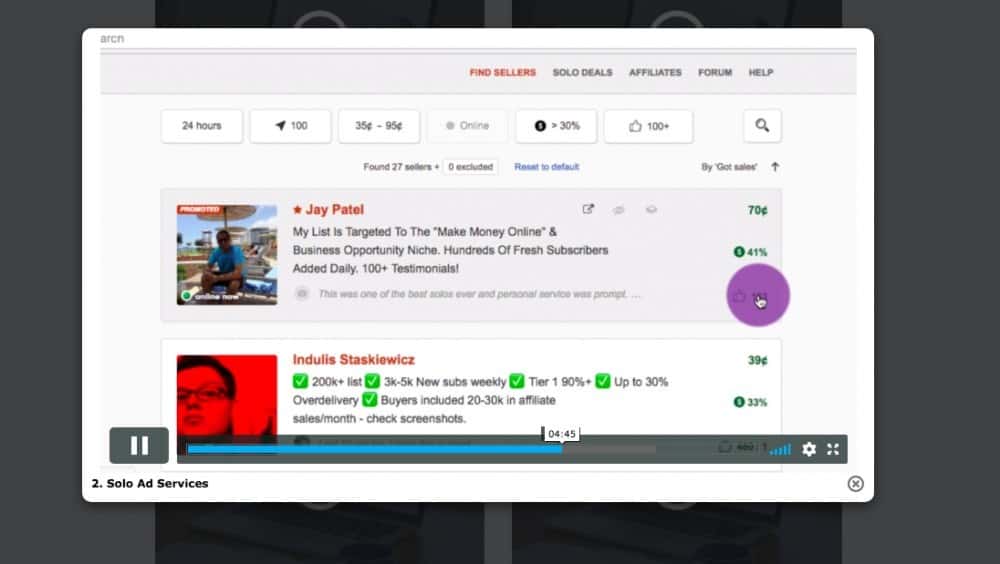Image resolution: width=1000 pixels, height=564 pixels.
Task: Toggle the Online sellers filter
Action: [x=467, y=126]
